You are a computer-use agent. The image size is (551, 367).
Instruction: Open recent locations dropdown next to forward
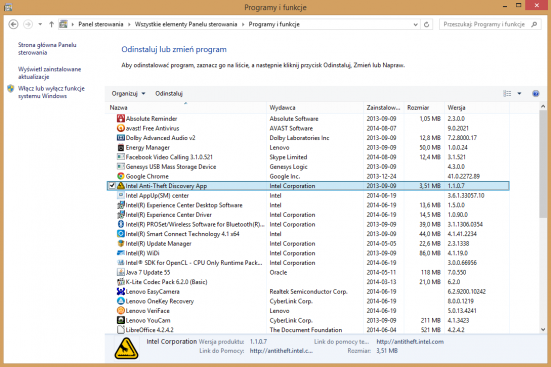(40, 24)
